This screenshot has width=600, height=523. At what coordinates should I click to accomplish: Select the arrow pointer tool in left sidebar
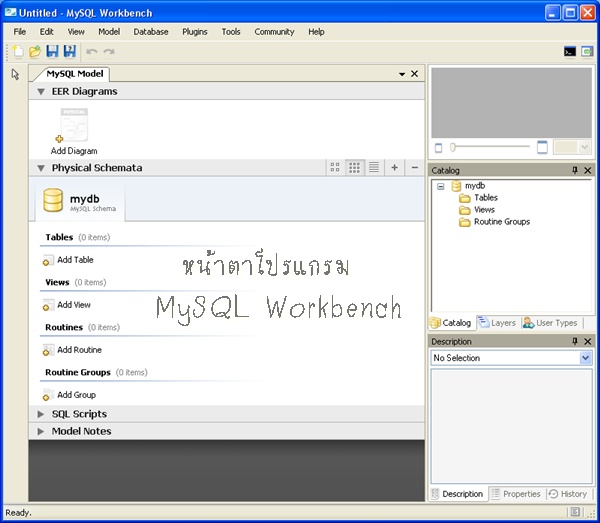pyautogui.click(x=15, y=74)
